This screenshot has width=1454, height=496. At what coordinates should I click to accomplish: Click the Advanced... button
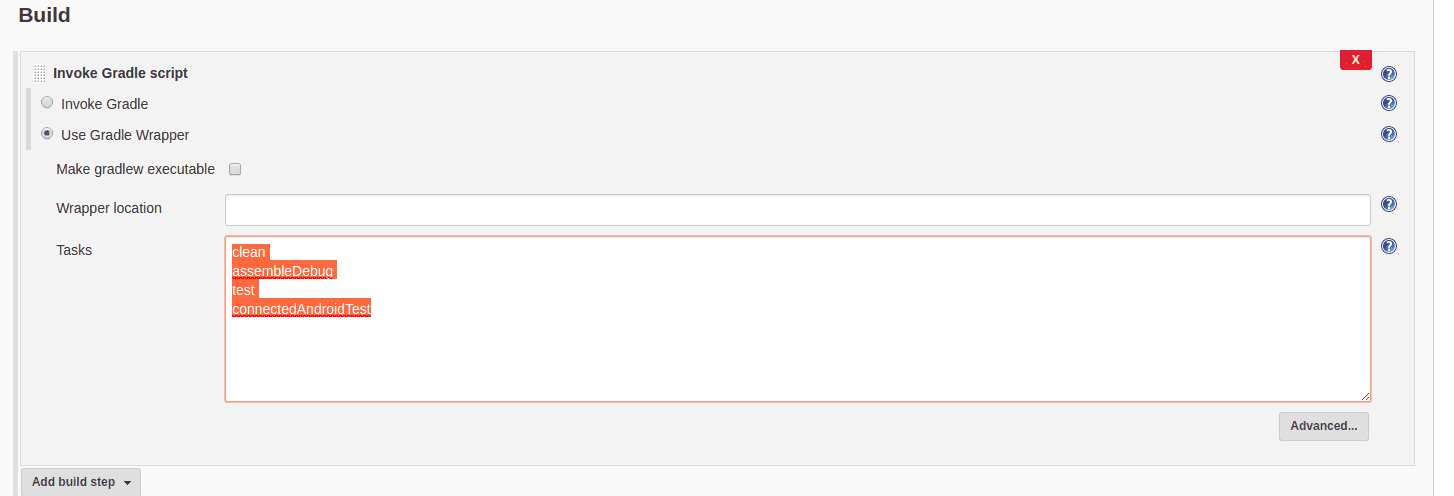(x=1323, y=426)
